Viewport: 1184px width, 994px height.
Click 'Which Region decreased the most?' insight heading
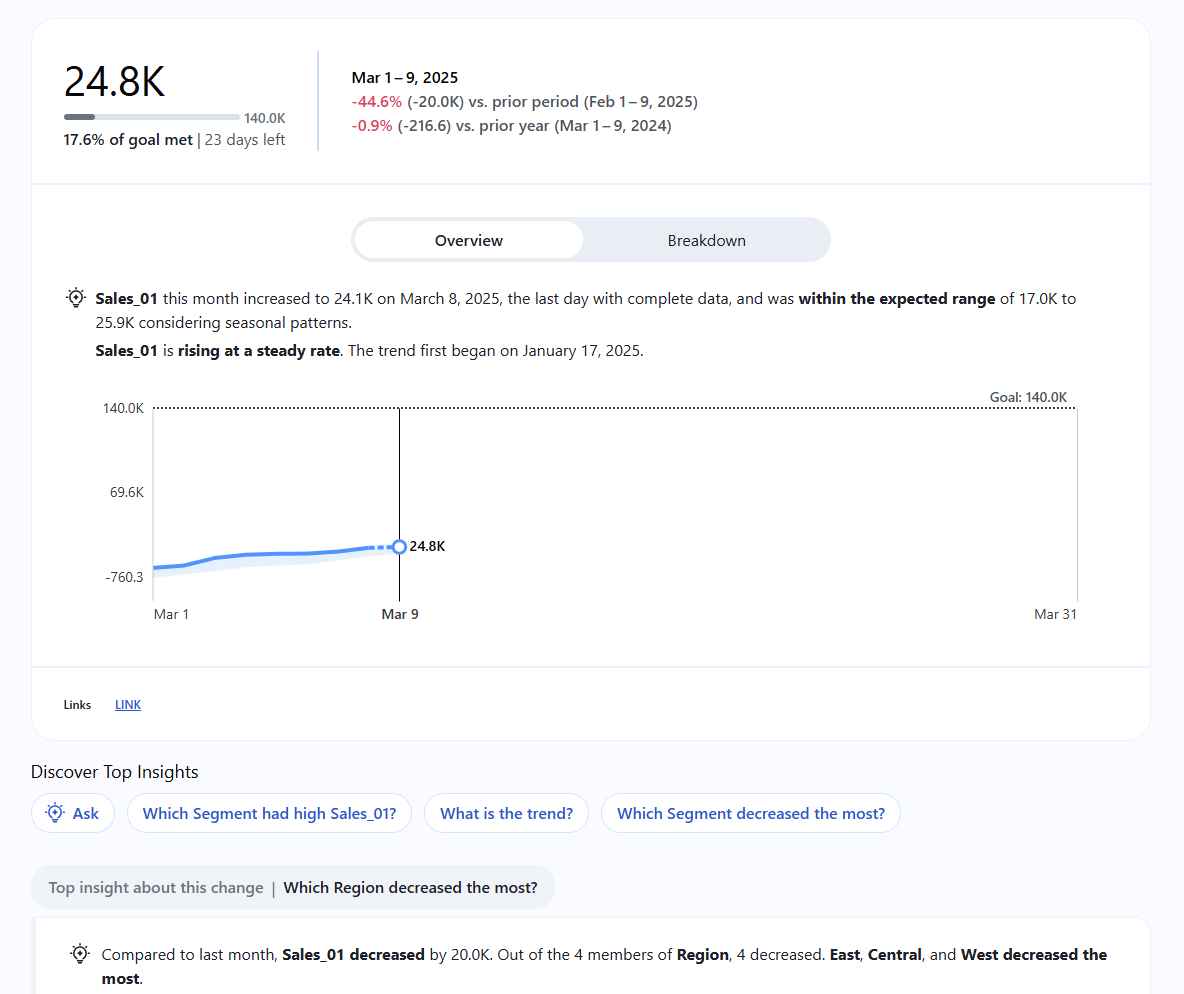[410, 888]
